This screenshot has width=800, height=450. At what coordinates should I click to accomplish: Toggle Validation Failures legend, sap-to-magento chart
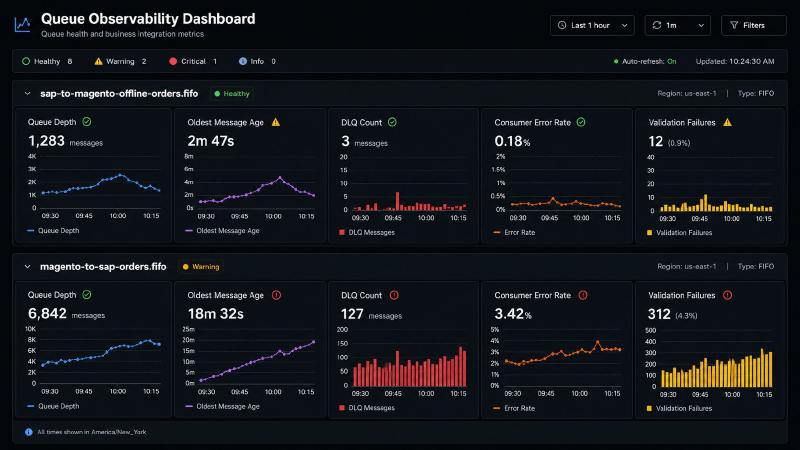click(x=679, y=233)
